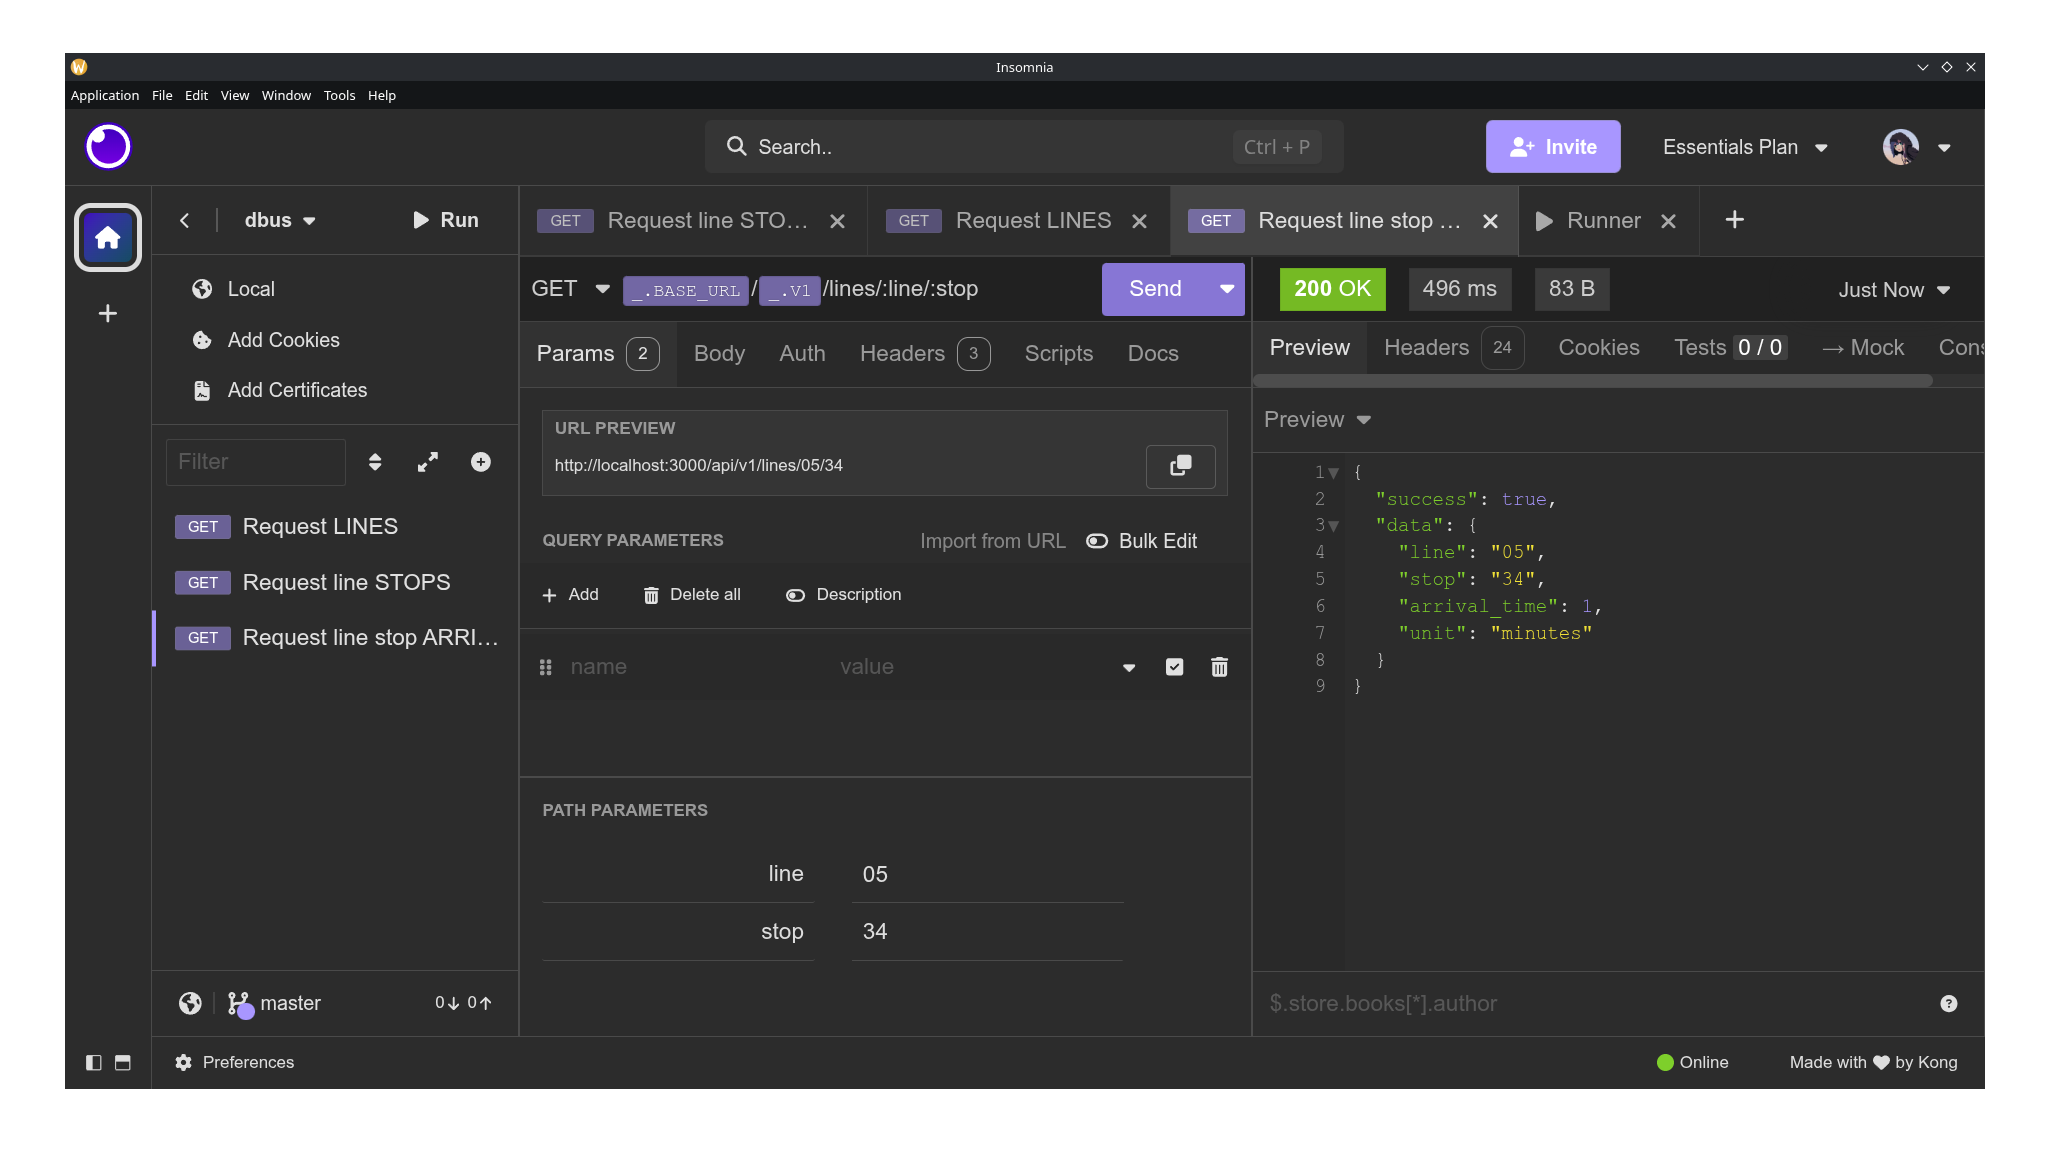Open JSONPath filter help question mark
Viewport: 2050px width, 1166px height.
pos(1947,1003)
